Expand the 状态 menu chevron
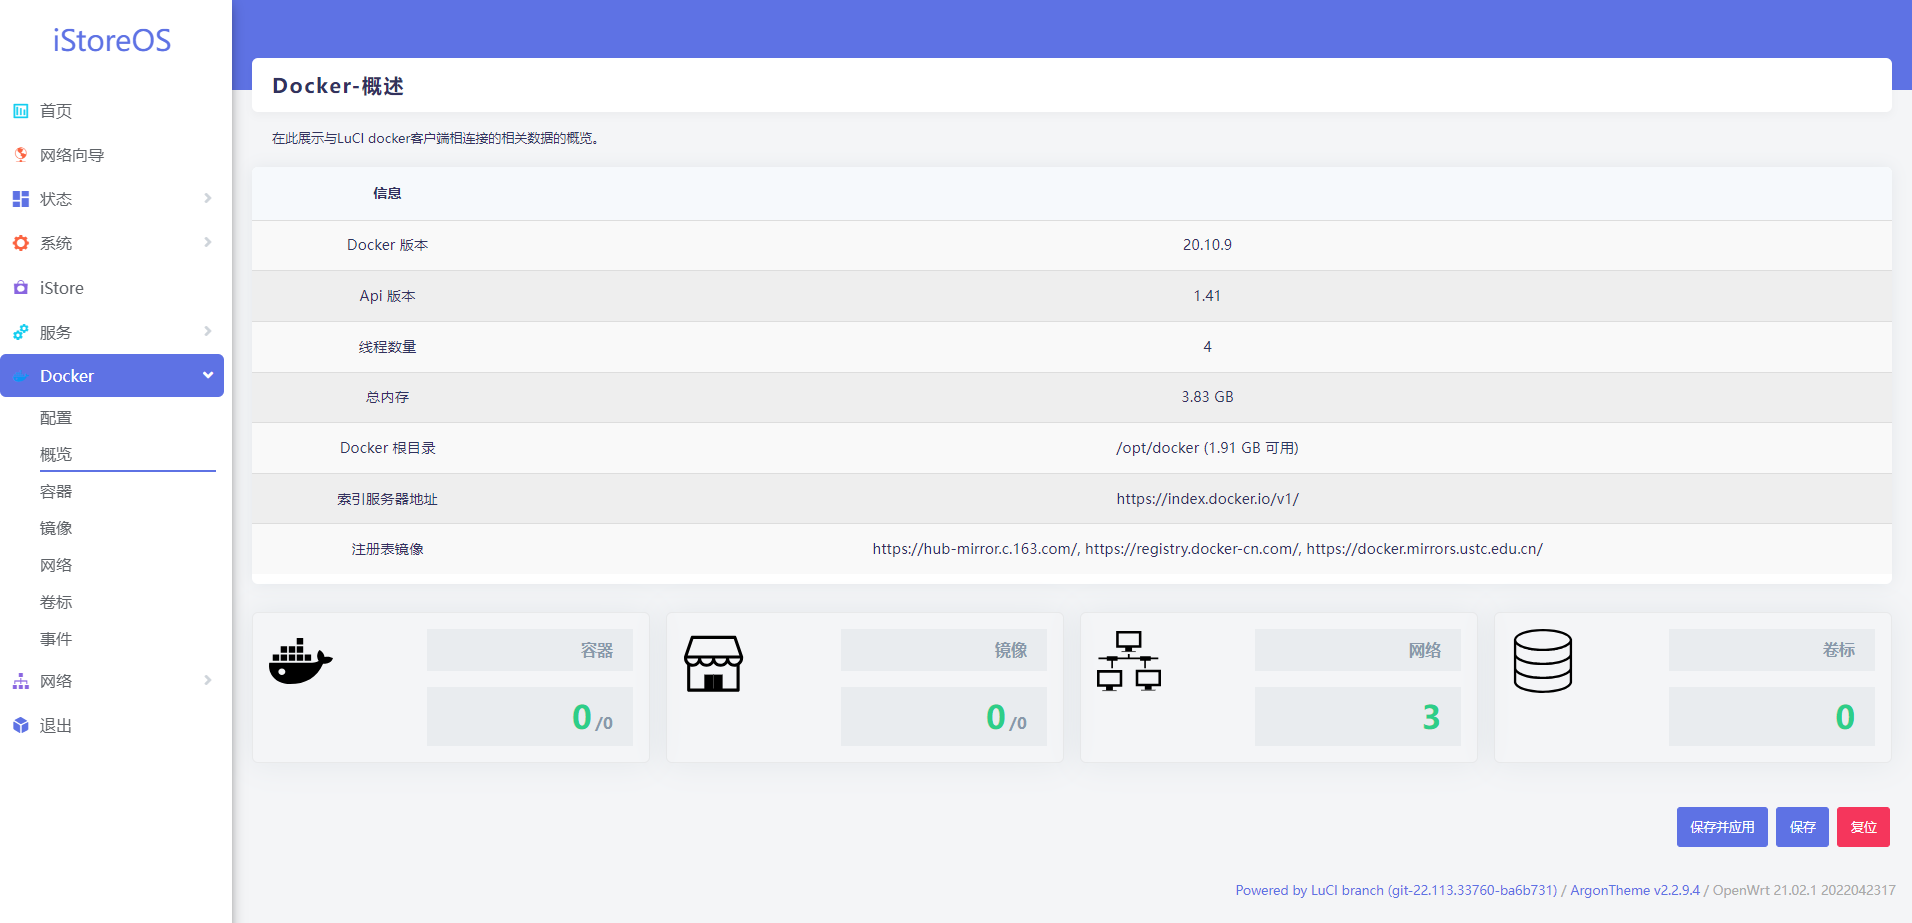Screen dimensions: 1912x923 (208, 198)
